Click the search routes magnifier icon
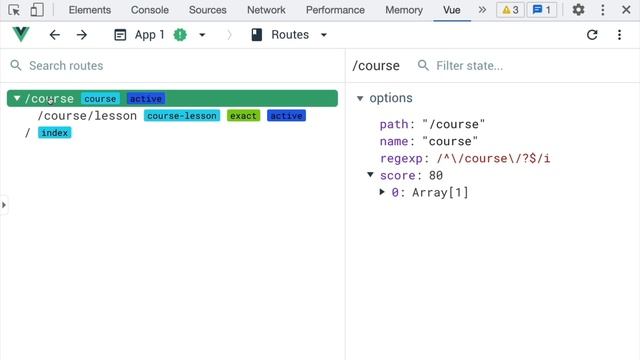This screenshot has height=360, width=640. (x=16, y=65)
